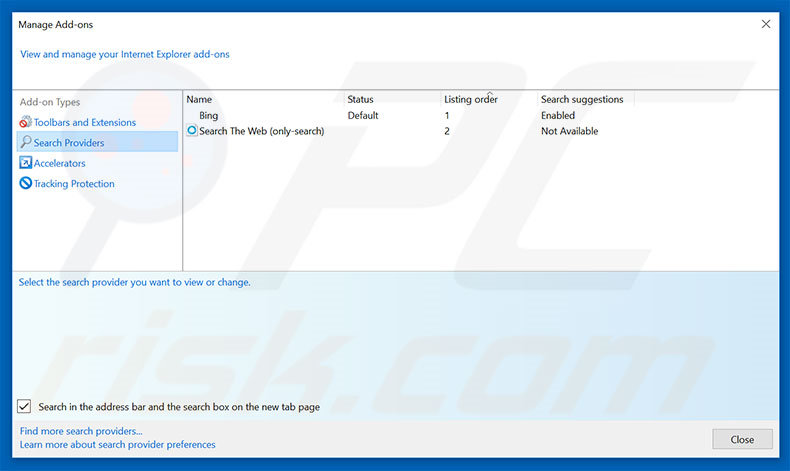Screen dimensions: 790x471
Task: Click the Search Providers magnifier icon
Action: point(25,142)
